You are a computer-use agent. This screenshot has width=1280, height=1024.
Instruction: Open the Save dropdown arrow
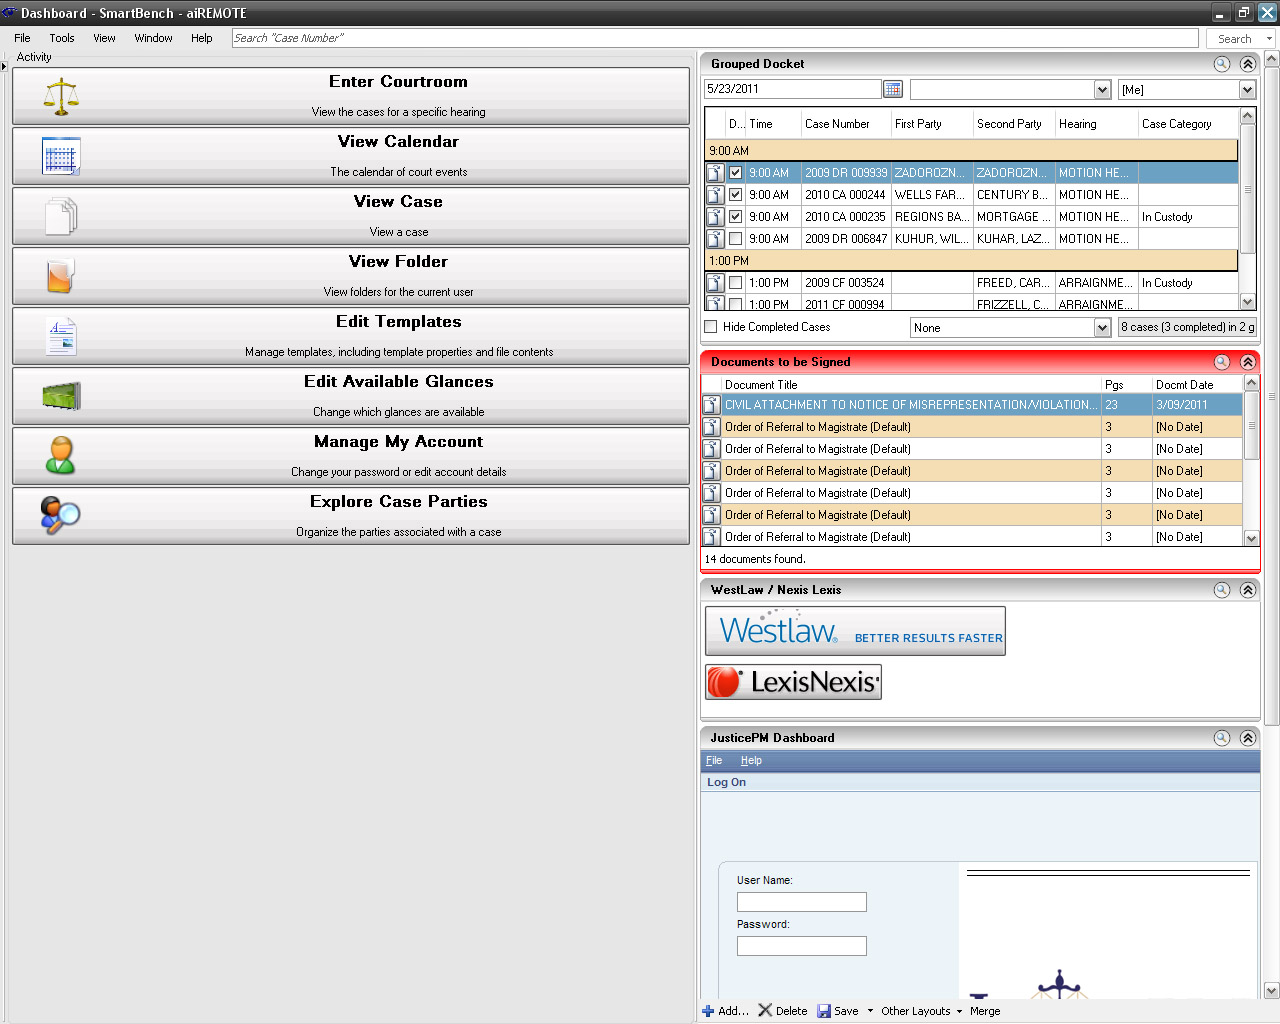[x=870, y=1011]
